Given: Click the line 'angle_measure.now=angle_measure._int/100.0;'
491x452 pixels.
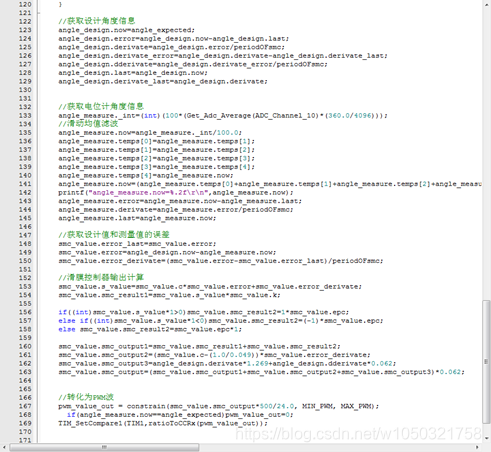Looking at the screenshot, I should point(150,133).
